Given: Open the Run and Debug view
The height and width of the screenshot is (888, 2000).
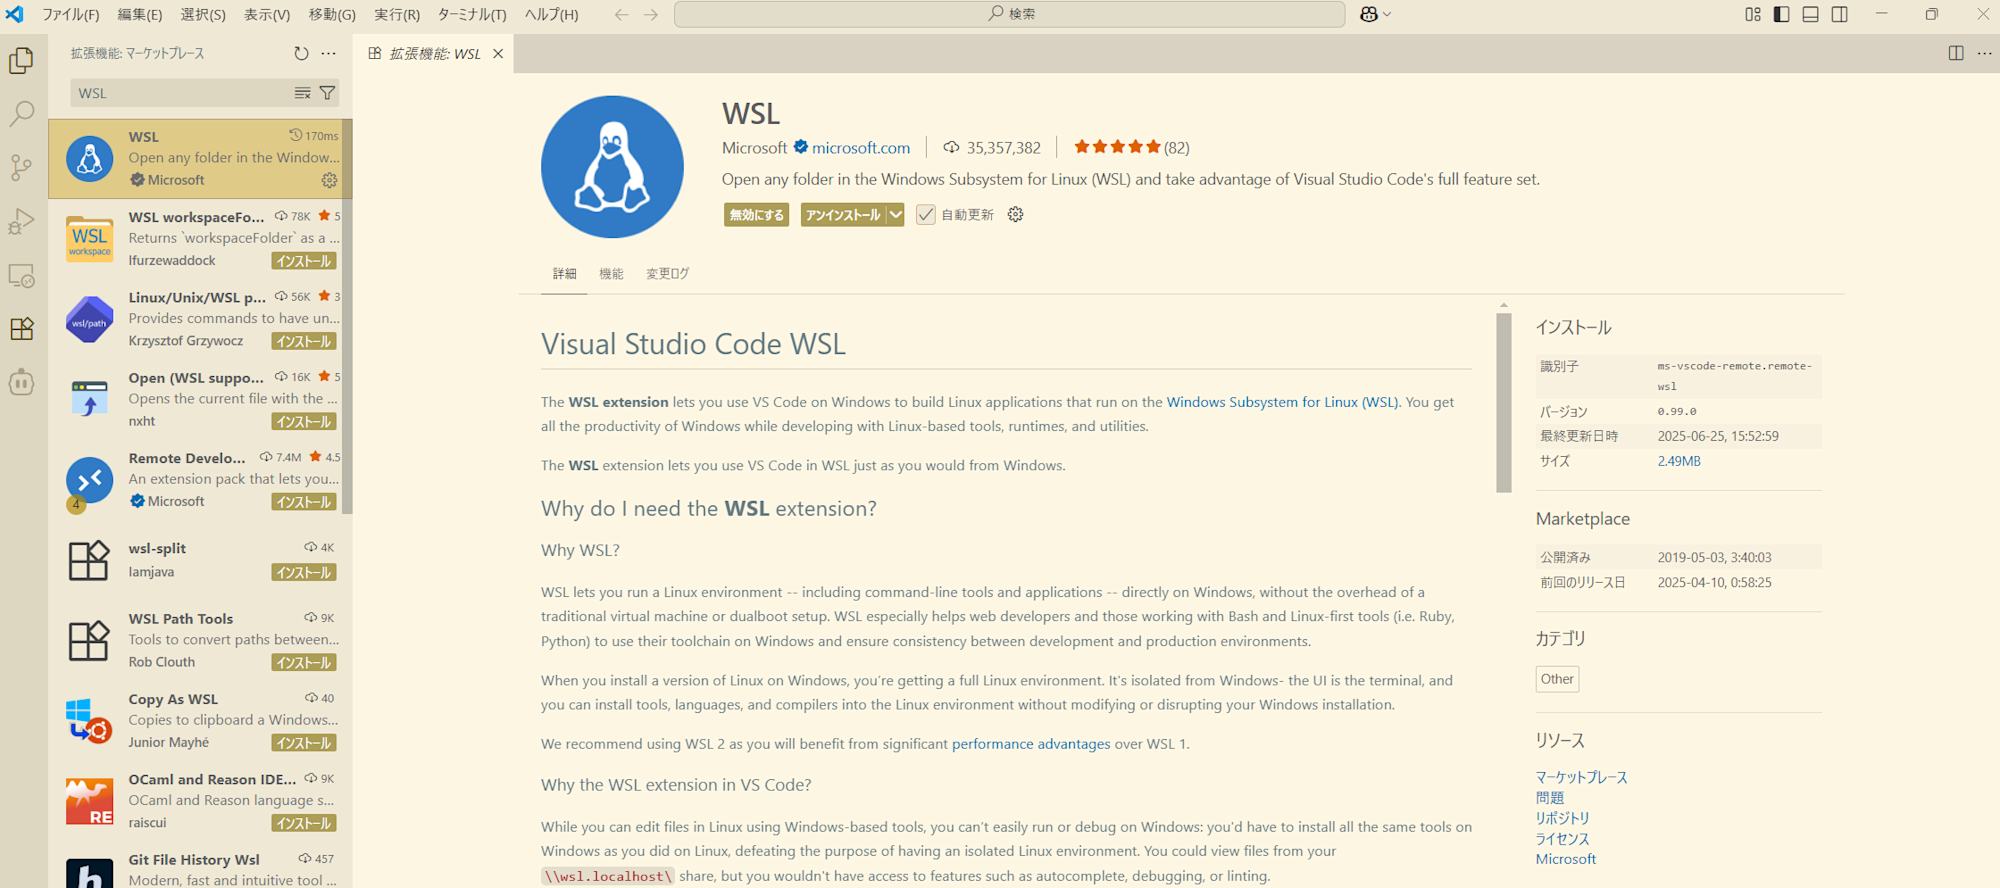Looking at the screenshot, I should [22, 221].
